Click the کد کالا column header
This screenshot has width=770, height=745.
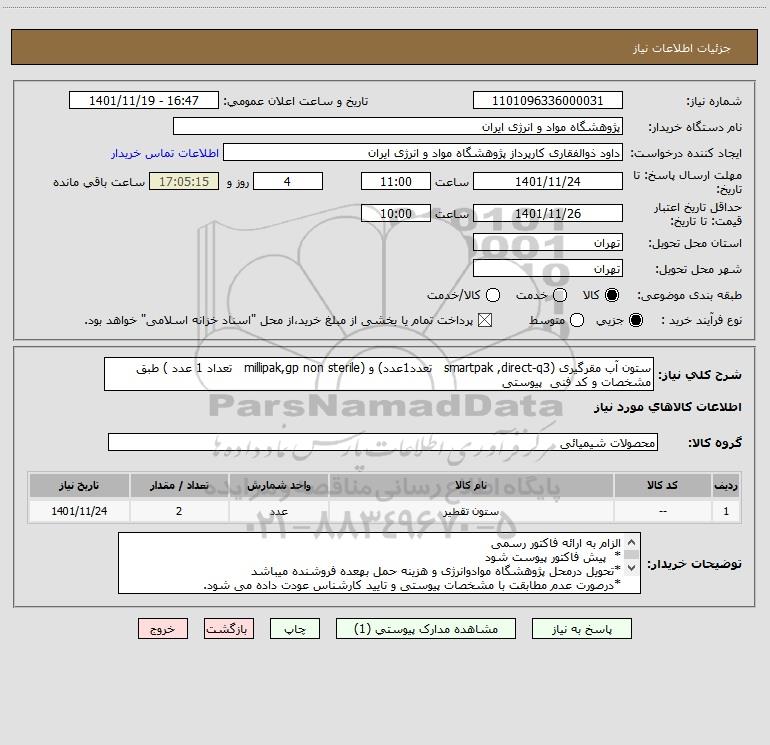coord(662,485)
